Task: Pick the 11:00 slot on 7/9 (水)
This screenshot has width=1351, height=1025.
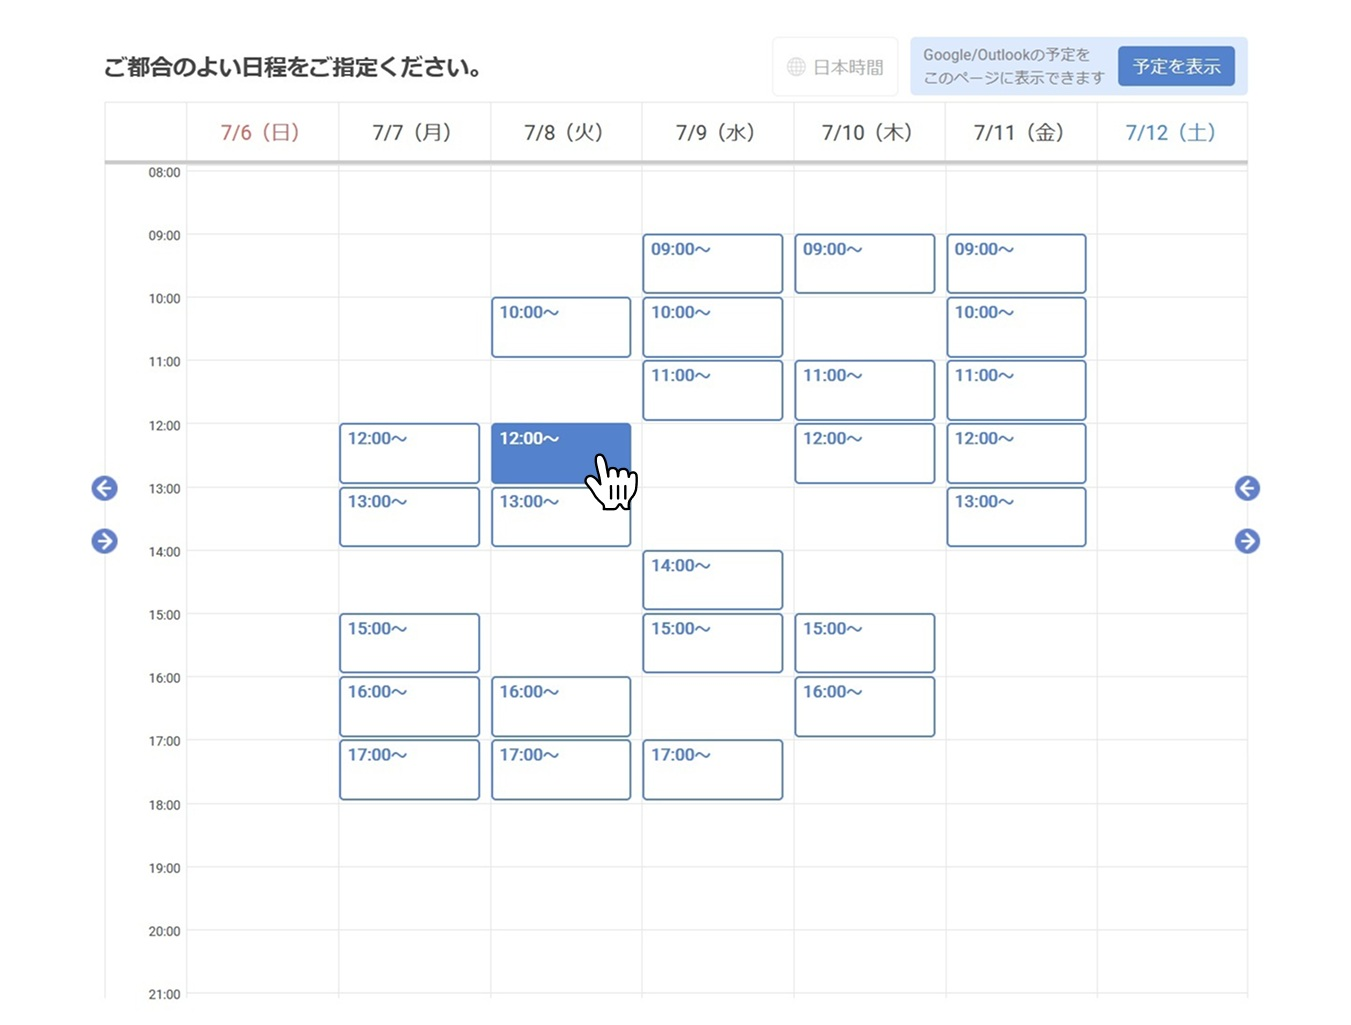Action: [x=712, y=390]
